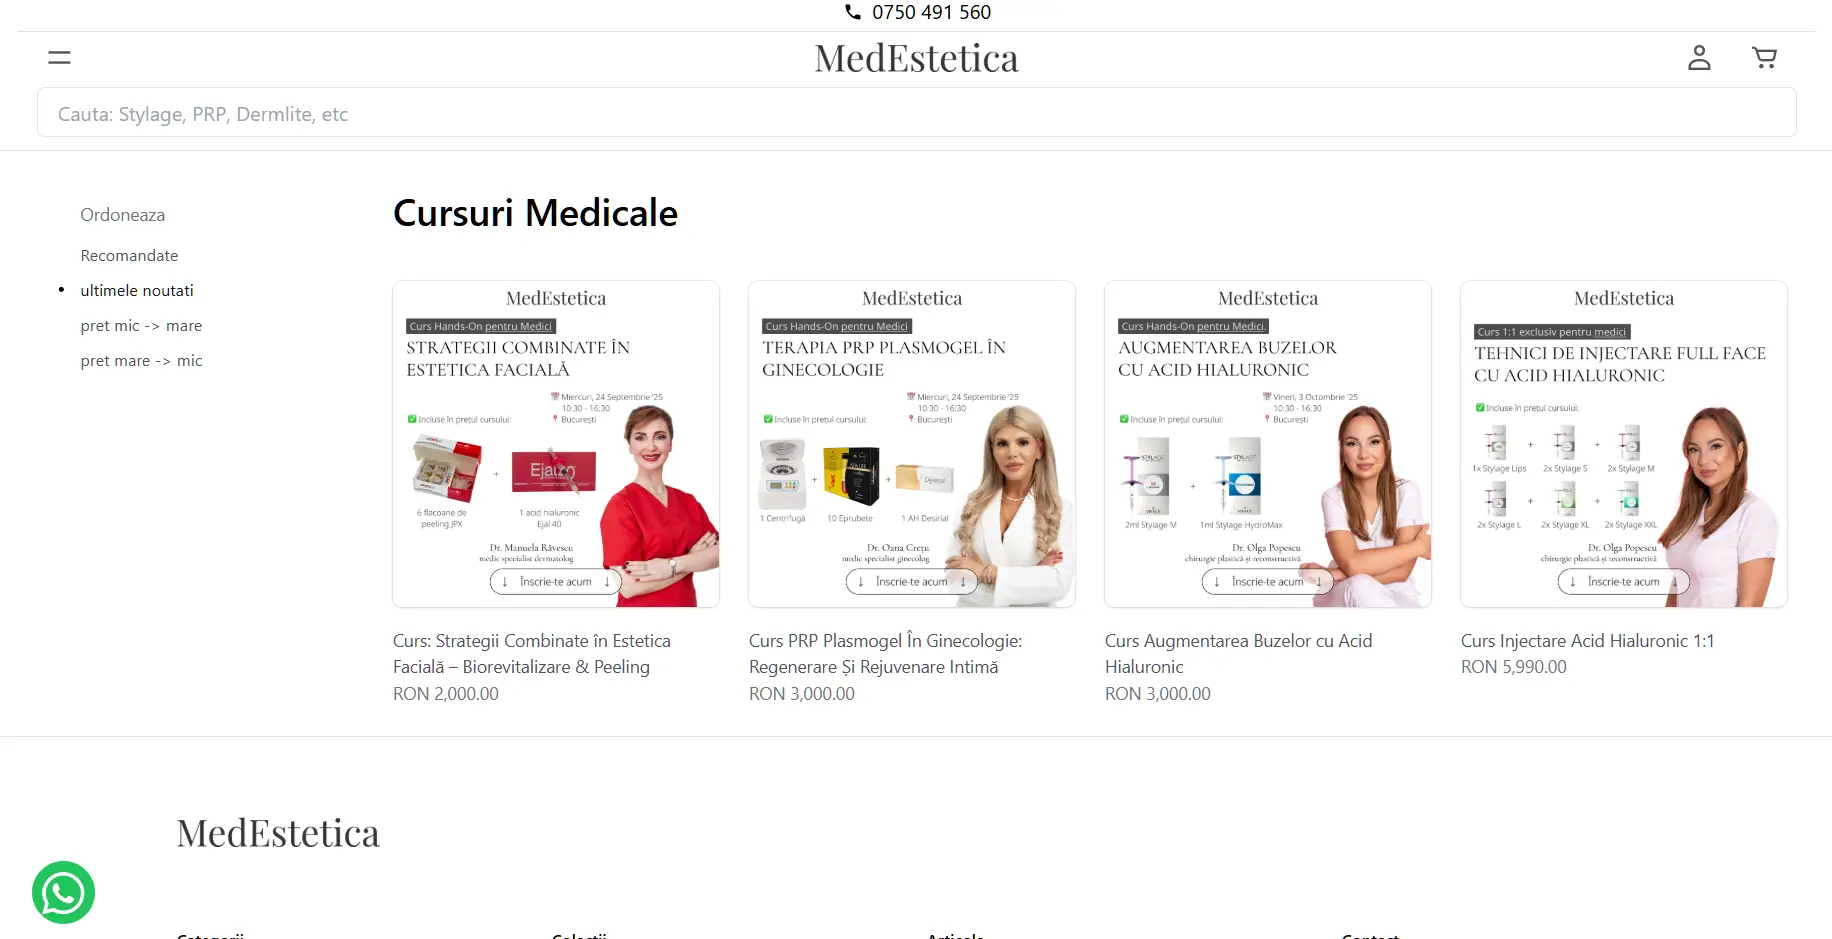Image resolution: width=1832 pixels, height=939 pixels.
Task: Select 'ultimele noutati' sort option
Action: 137,290
